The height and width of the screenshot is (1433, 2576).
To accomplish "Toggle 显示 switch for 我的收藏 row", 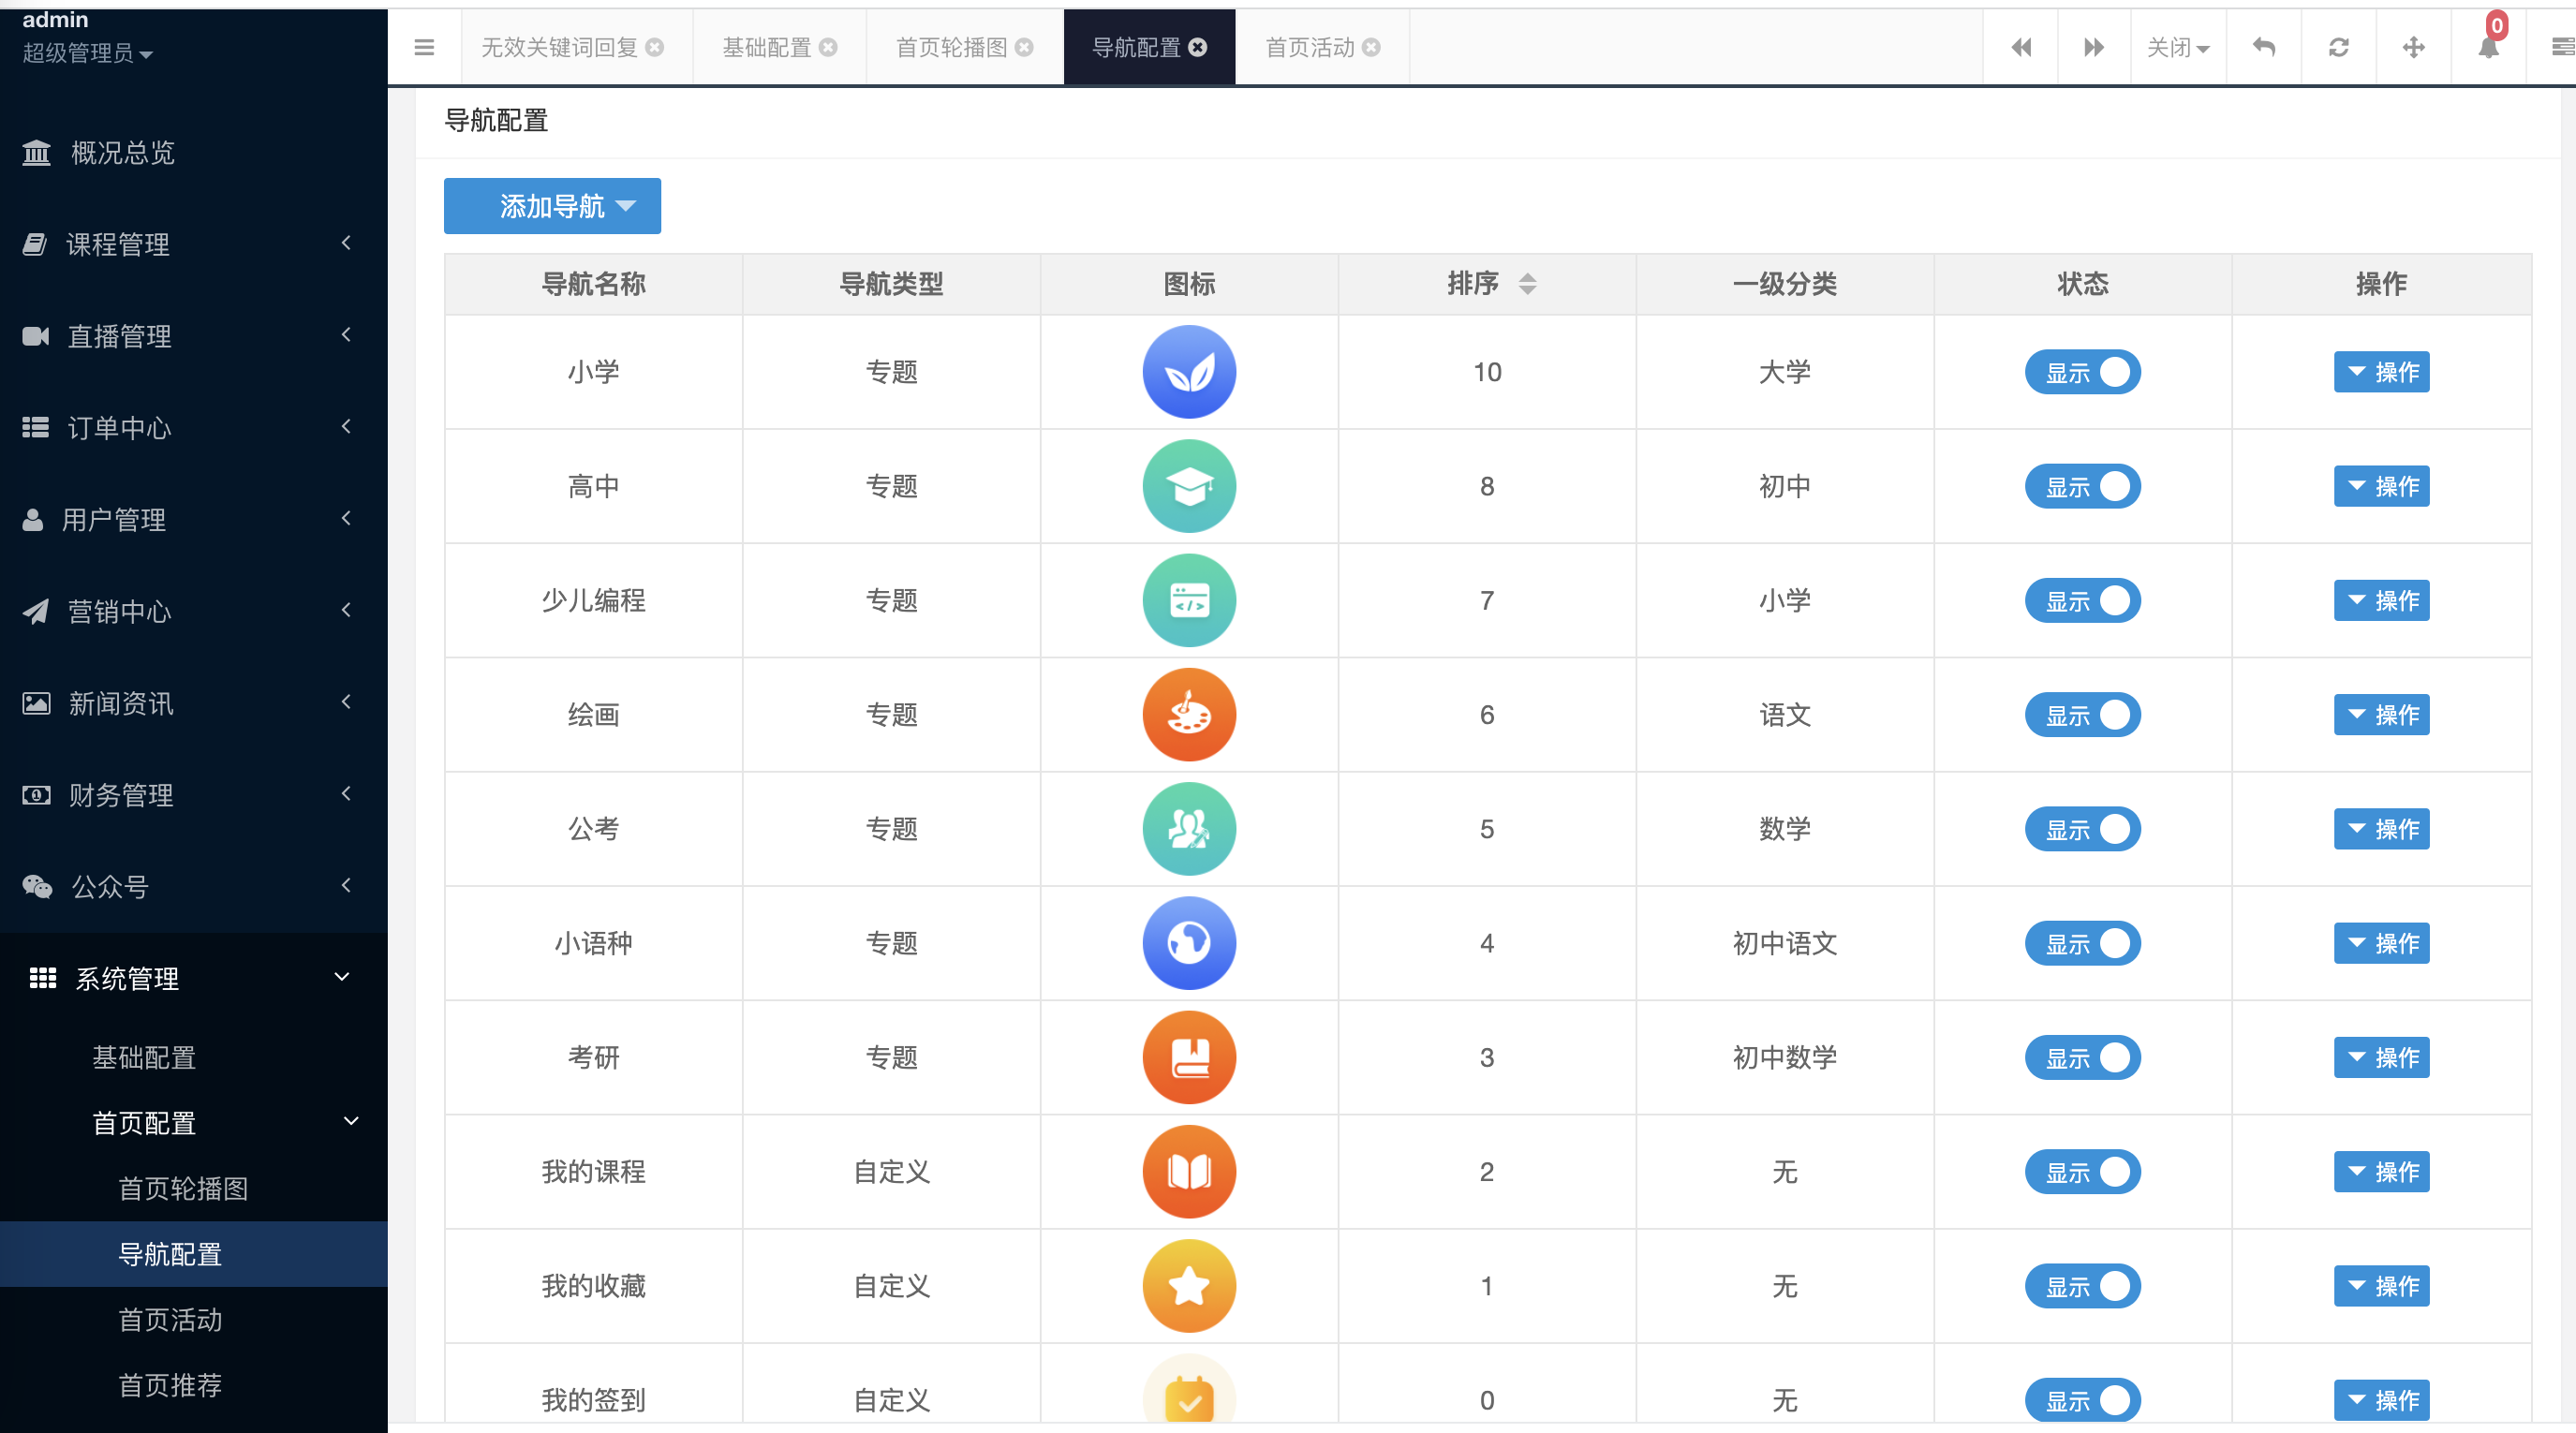I will tap(2081, 1286).
